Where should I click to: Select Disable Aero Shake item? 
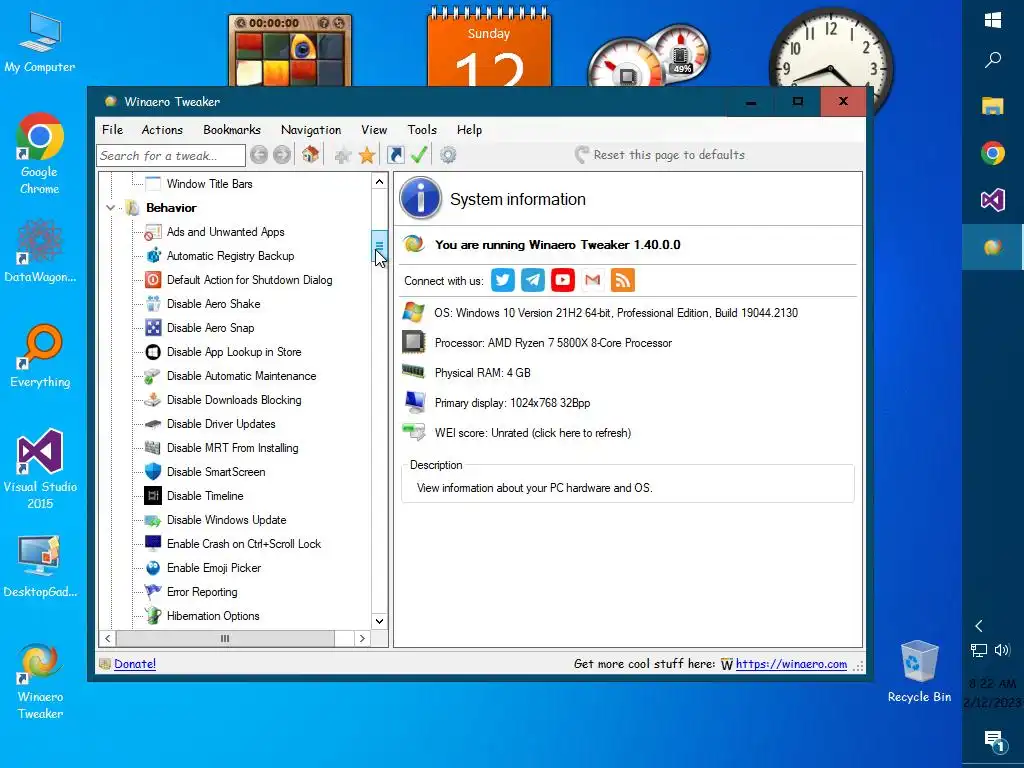[214, 304]
